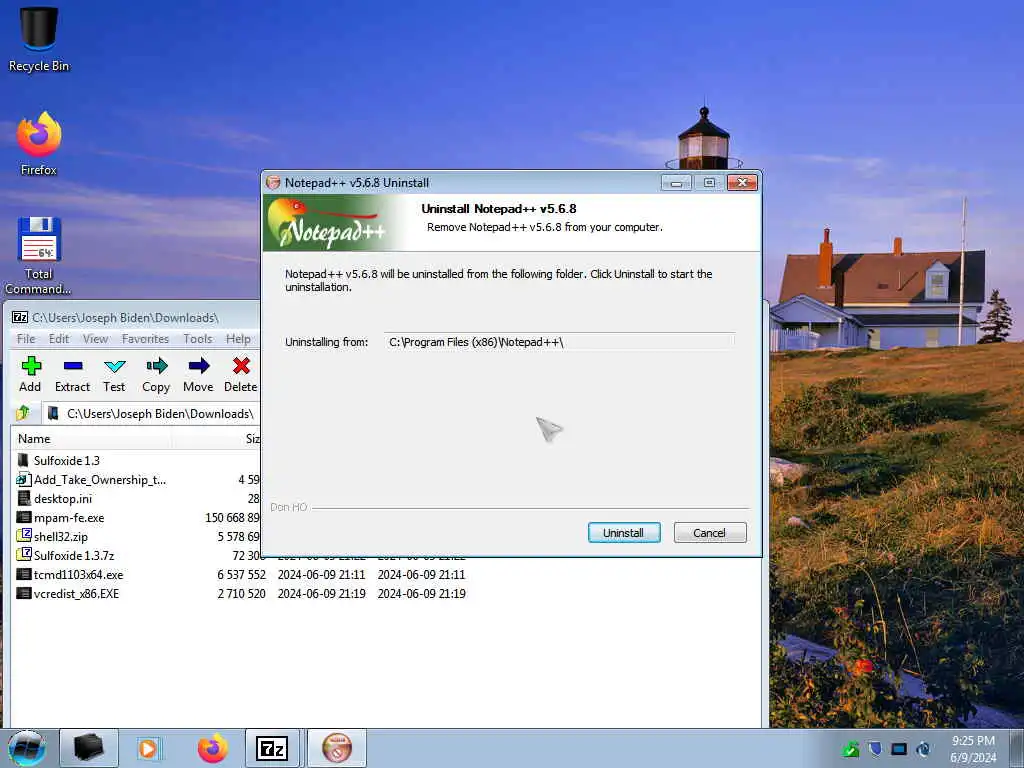This screenshot has height=768, width=1024.
Task: Click the tcmd1103x64.exe file icon
Action: pos(24,574)
